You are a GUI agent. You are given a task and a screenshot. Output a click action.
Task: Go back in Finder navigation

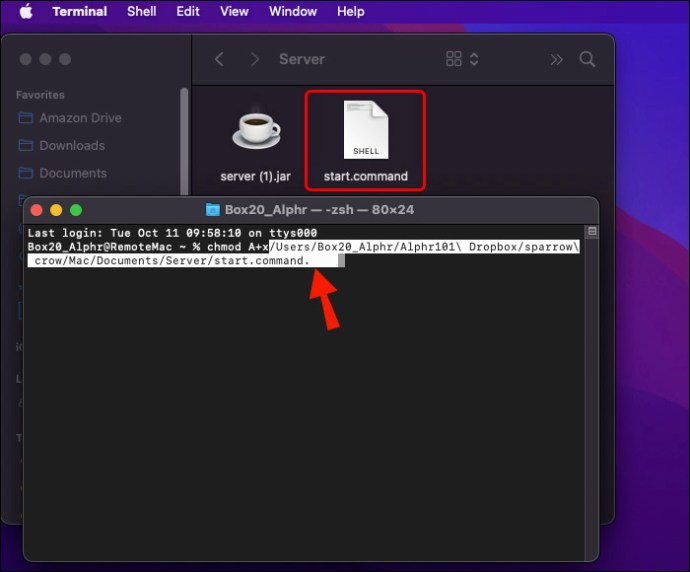click(x=219, y=59)
